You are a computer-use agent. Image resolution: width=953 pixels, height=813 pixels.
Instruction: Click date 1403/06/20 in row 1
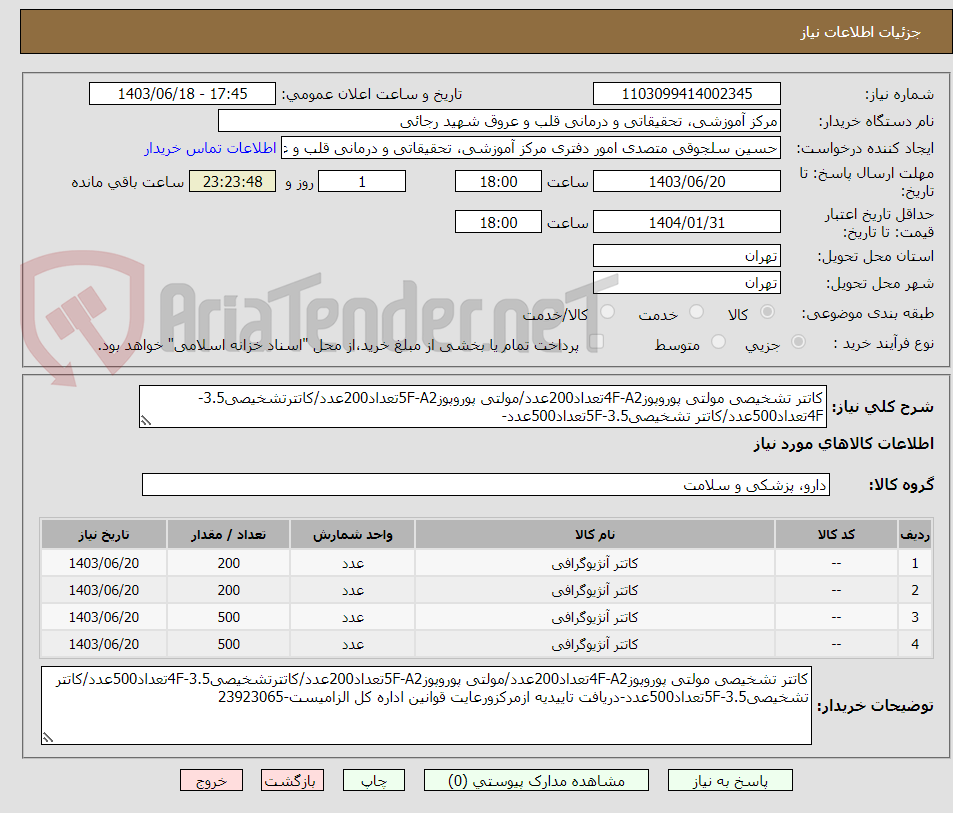point(104,563)
